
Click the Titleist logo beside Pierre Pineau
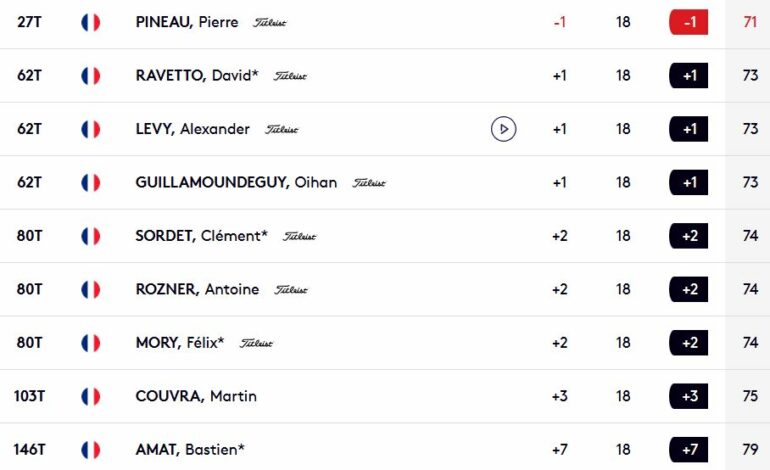270,23
